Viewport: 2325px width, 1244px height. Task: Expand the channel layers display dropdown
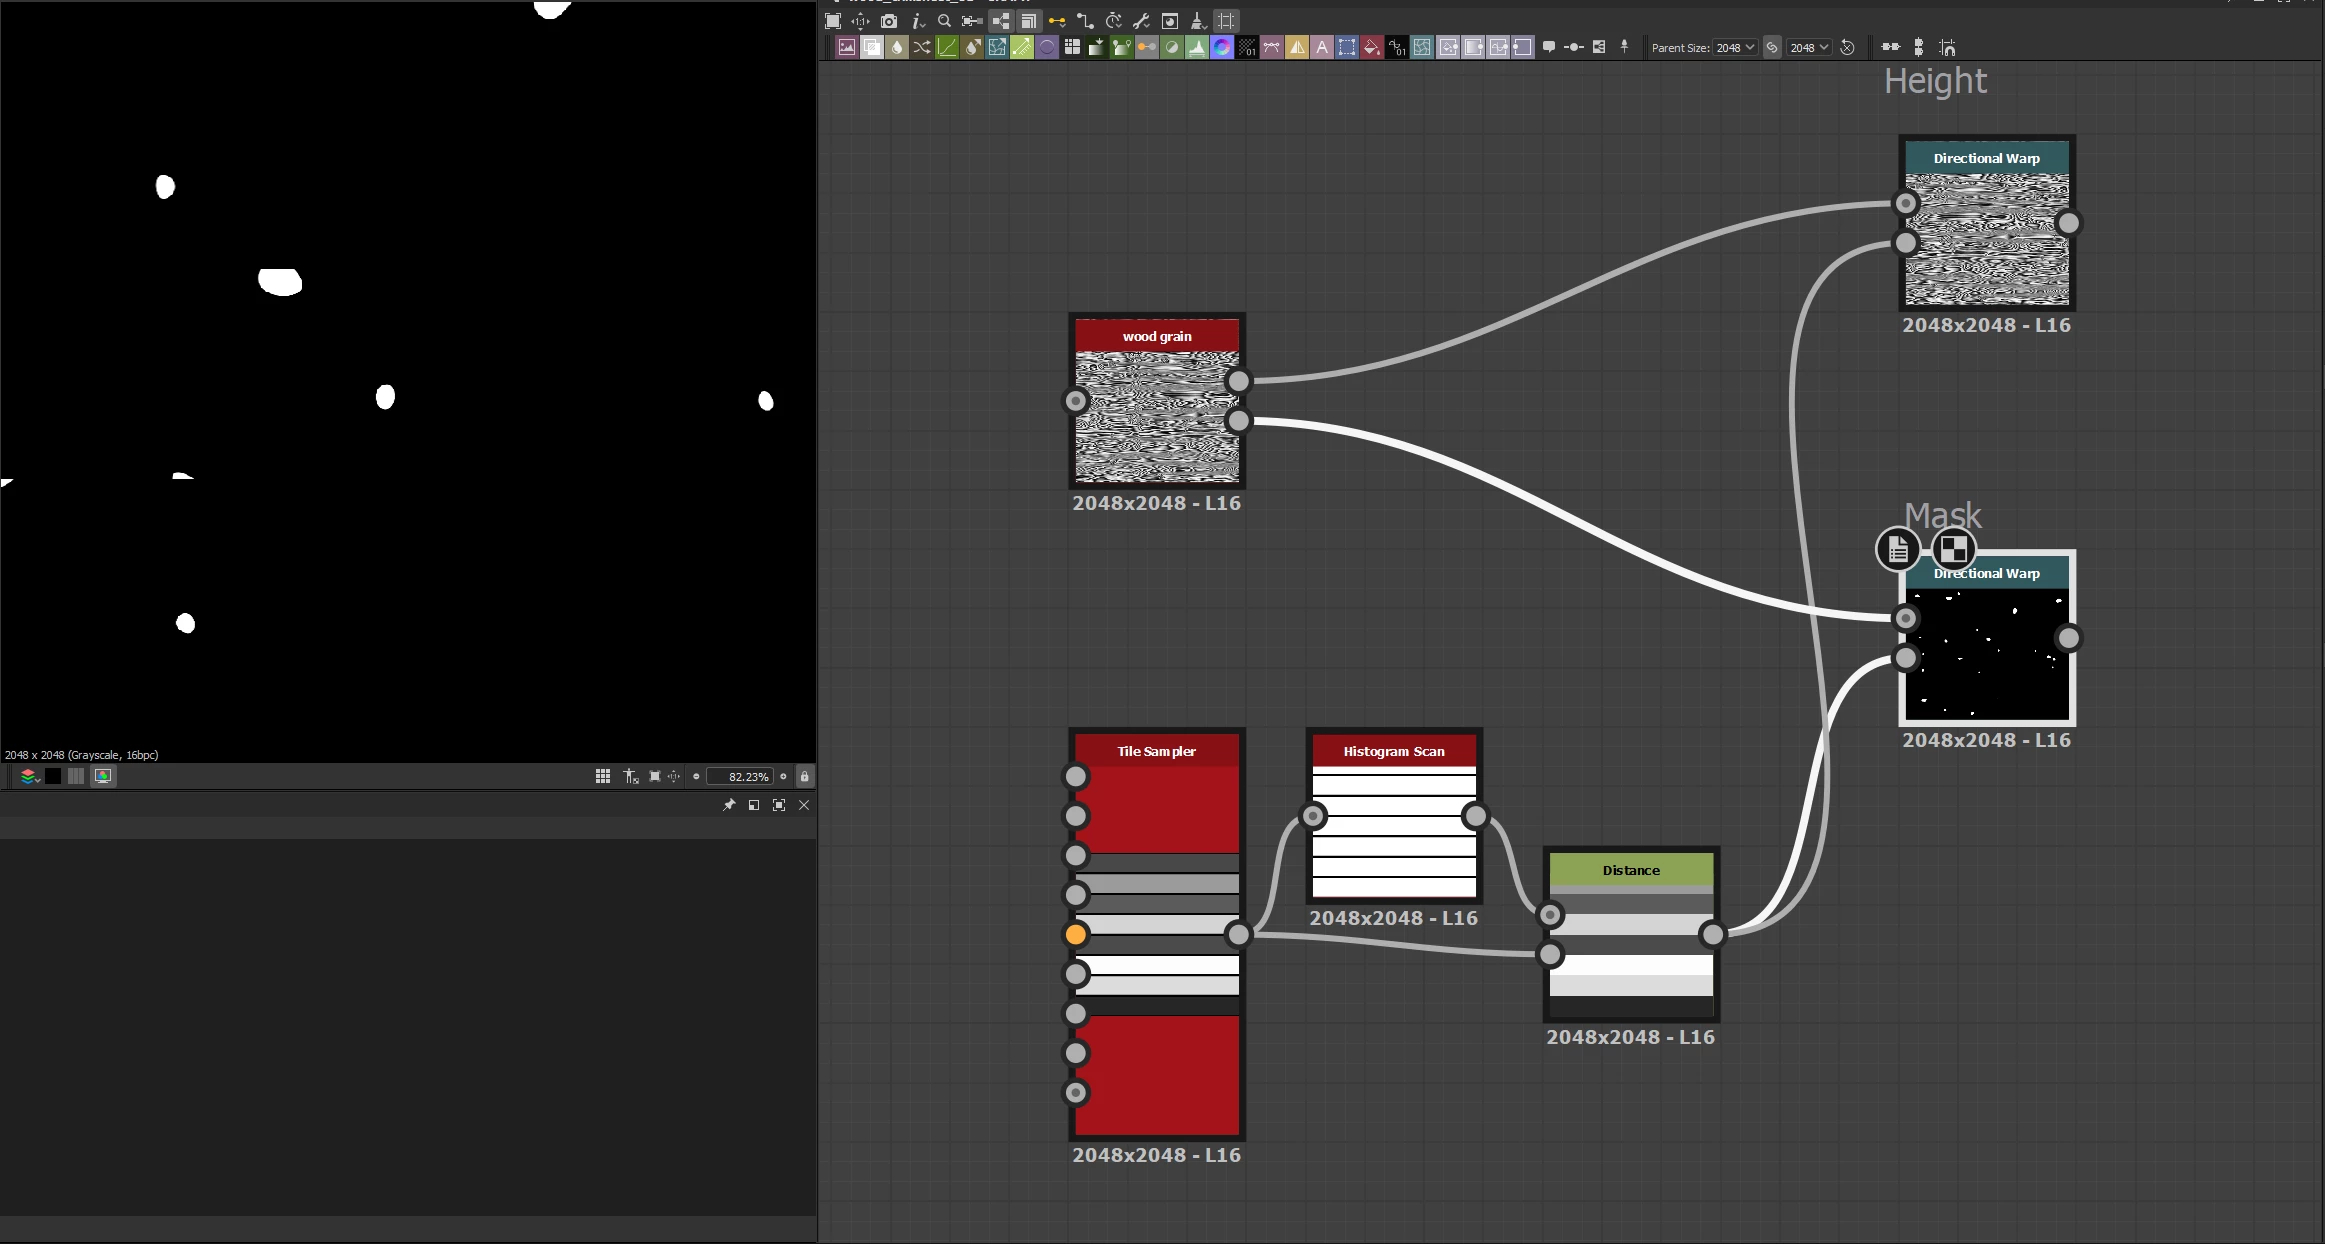(30, 776)
